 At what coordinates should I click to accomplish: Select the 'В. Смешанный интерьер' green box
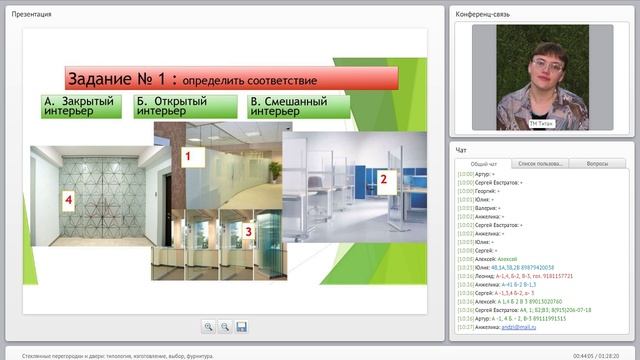(298, 107)
